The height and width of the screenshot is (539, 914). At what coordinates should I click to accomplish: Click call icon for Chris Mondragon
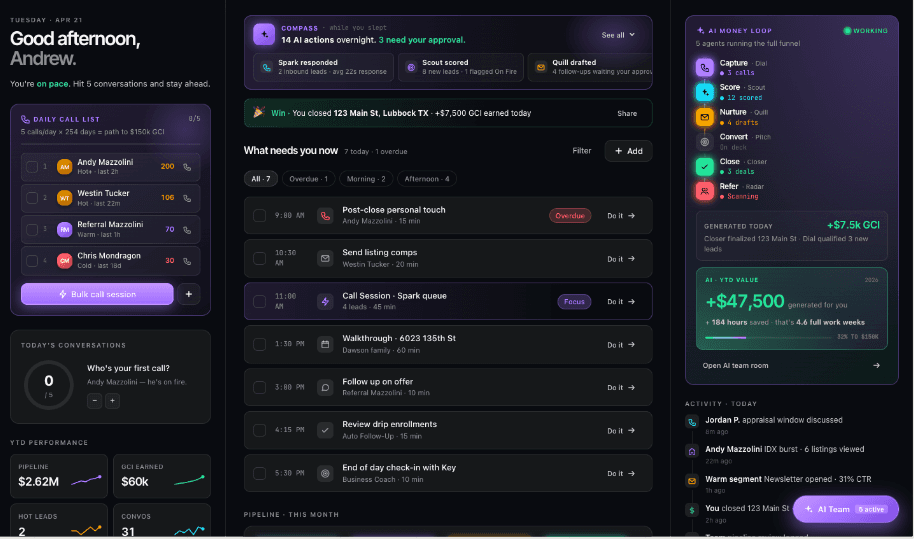click(187, 261)
